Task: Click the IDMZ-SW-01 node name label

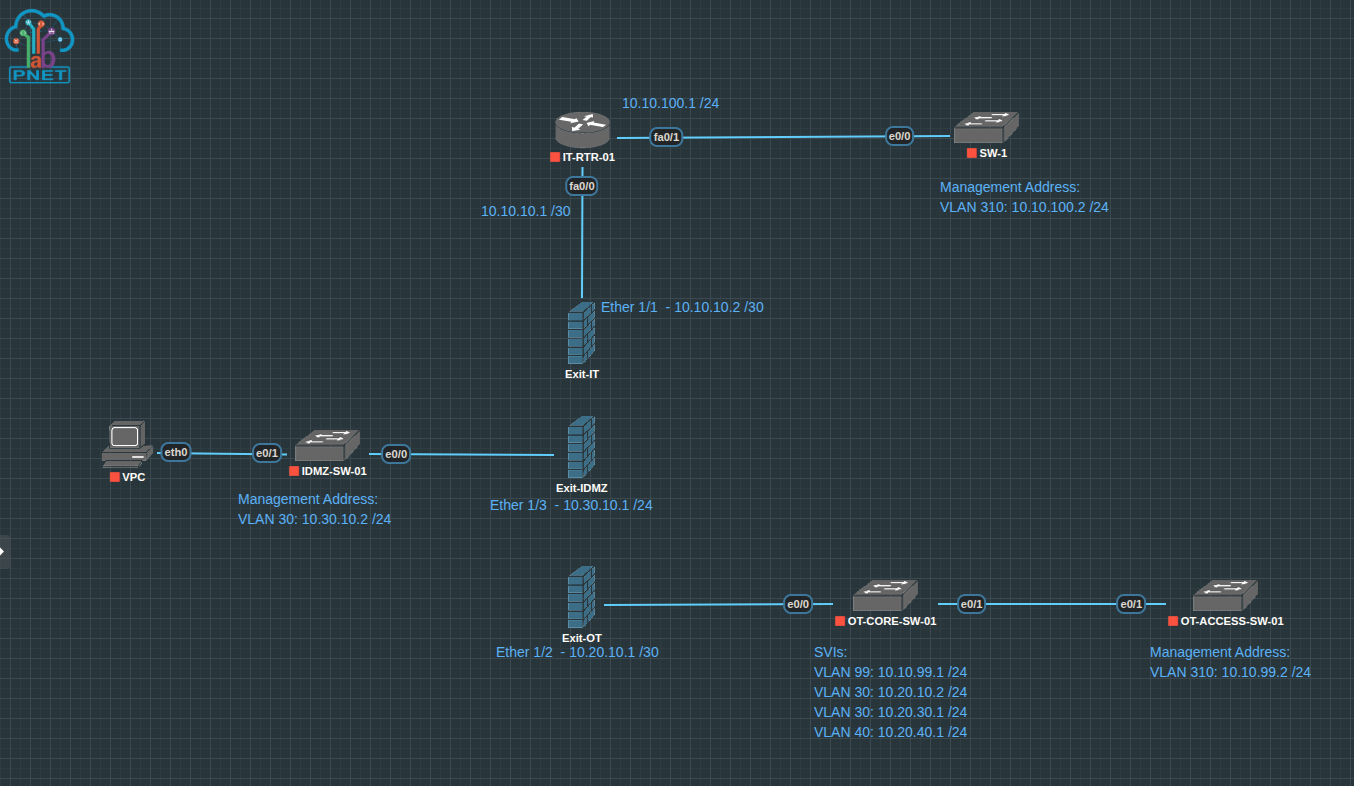Action: pos(334,471)
